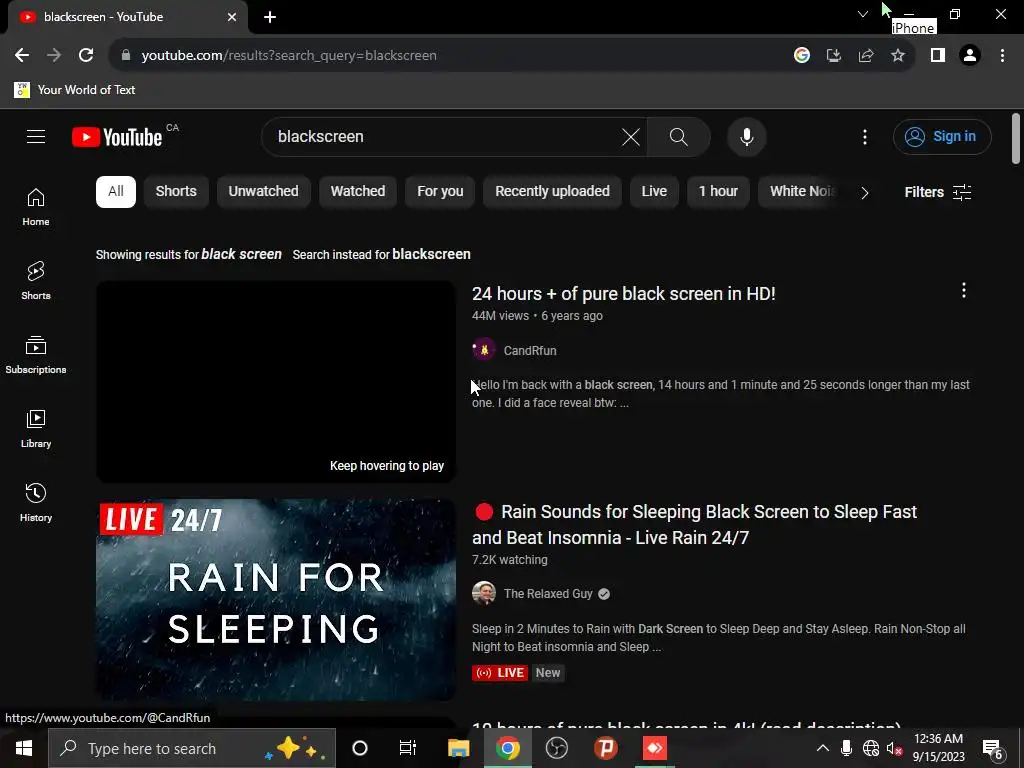Open Subscriptions in the sidebar

coord(36,355)
